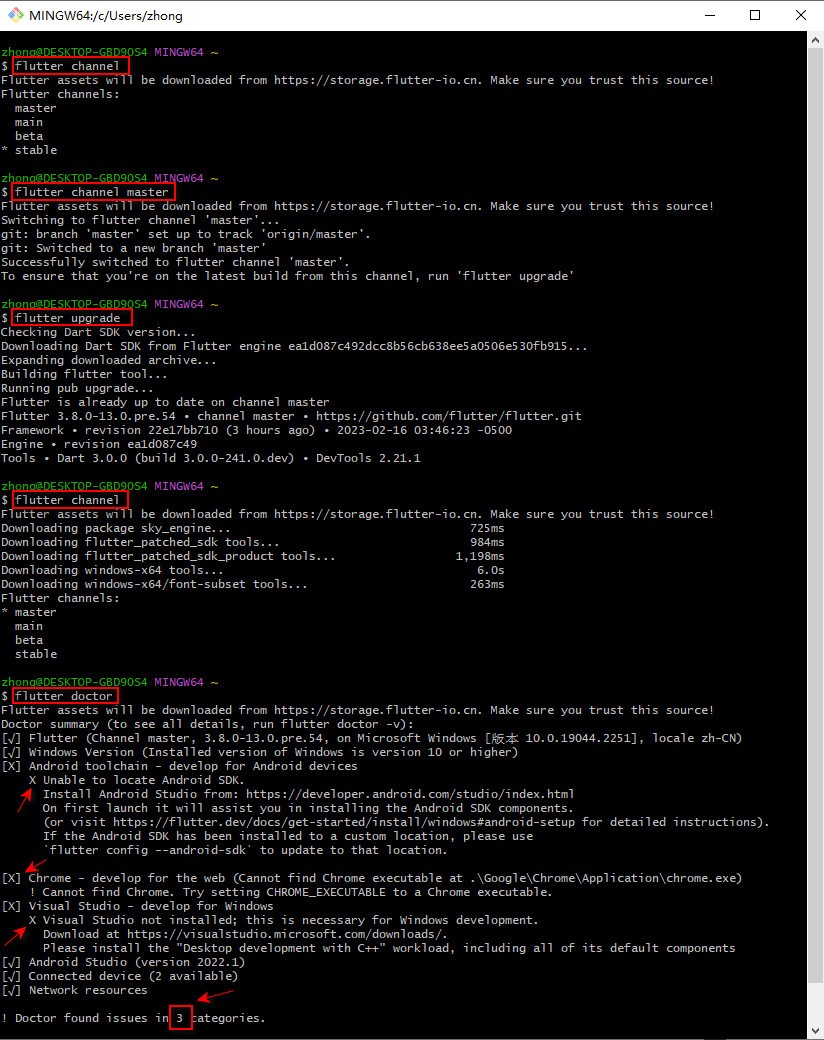Click 'Visual Studio not installed' error line
Viewport: 824px width, 1040px height.
click(283, 920)
